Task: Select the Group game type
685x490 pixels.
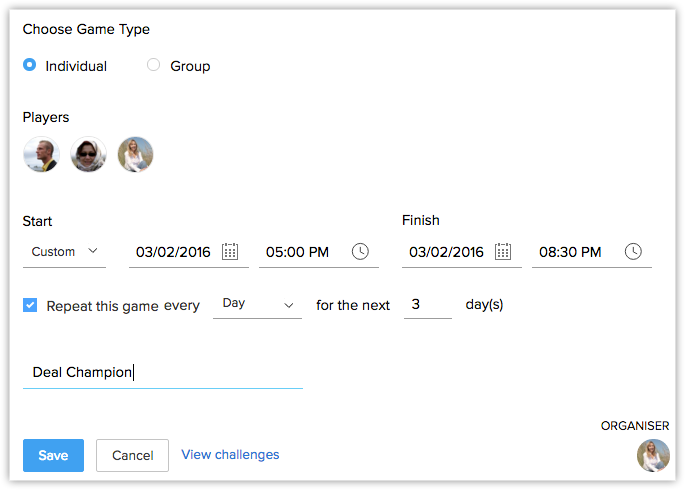Action: [x=153, y=65]
